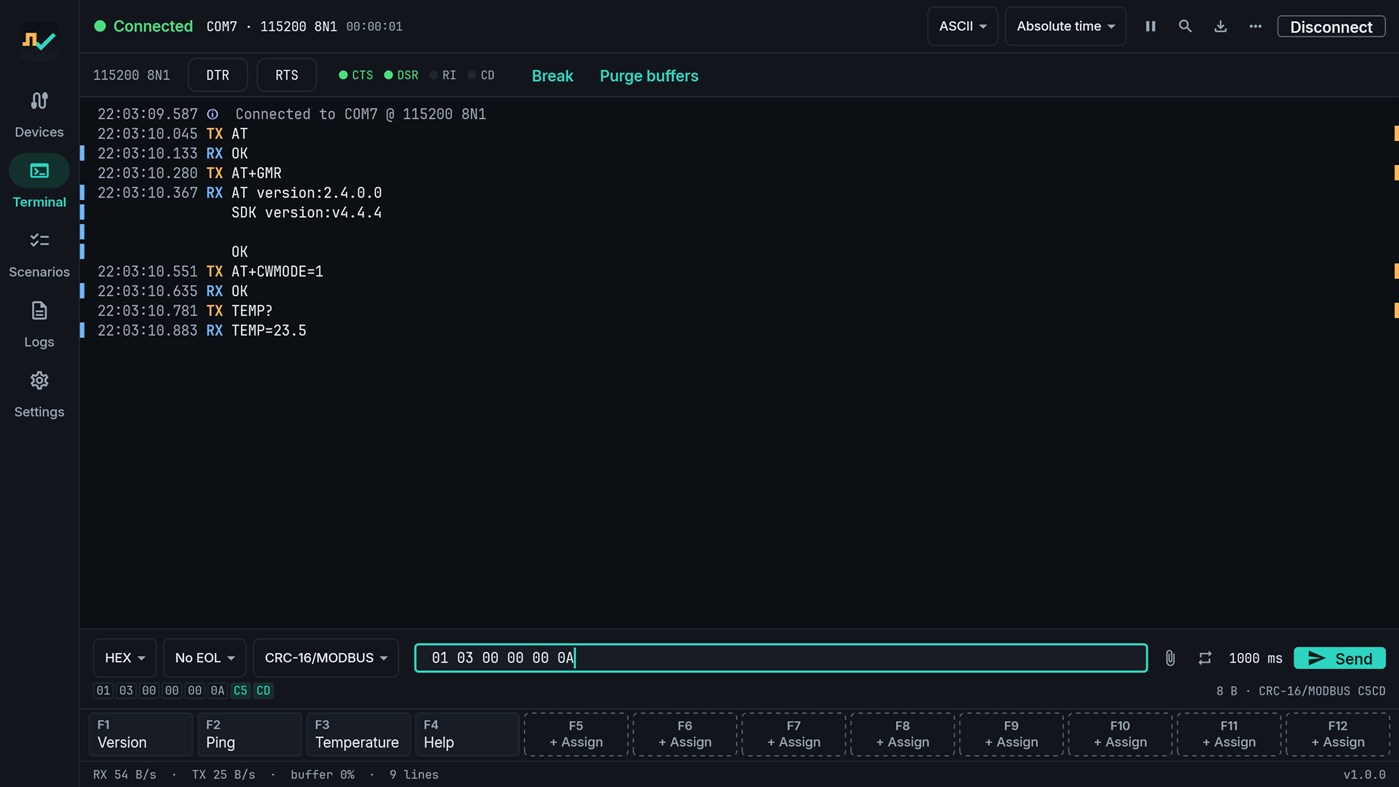Run the F2 Ping macro
Image resolution: width=1399 pixels, height=787 pixels.
(249, 734)
